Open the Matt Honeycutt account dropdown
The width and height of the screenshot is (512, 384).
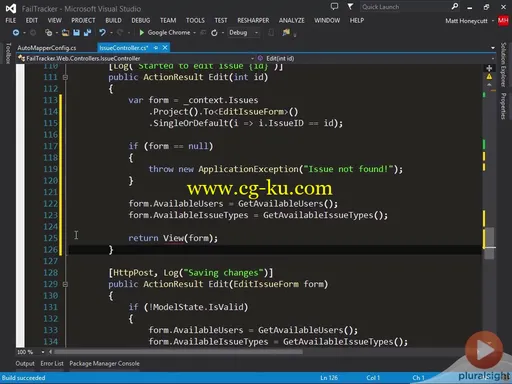click(x=493, y=21)
